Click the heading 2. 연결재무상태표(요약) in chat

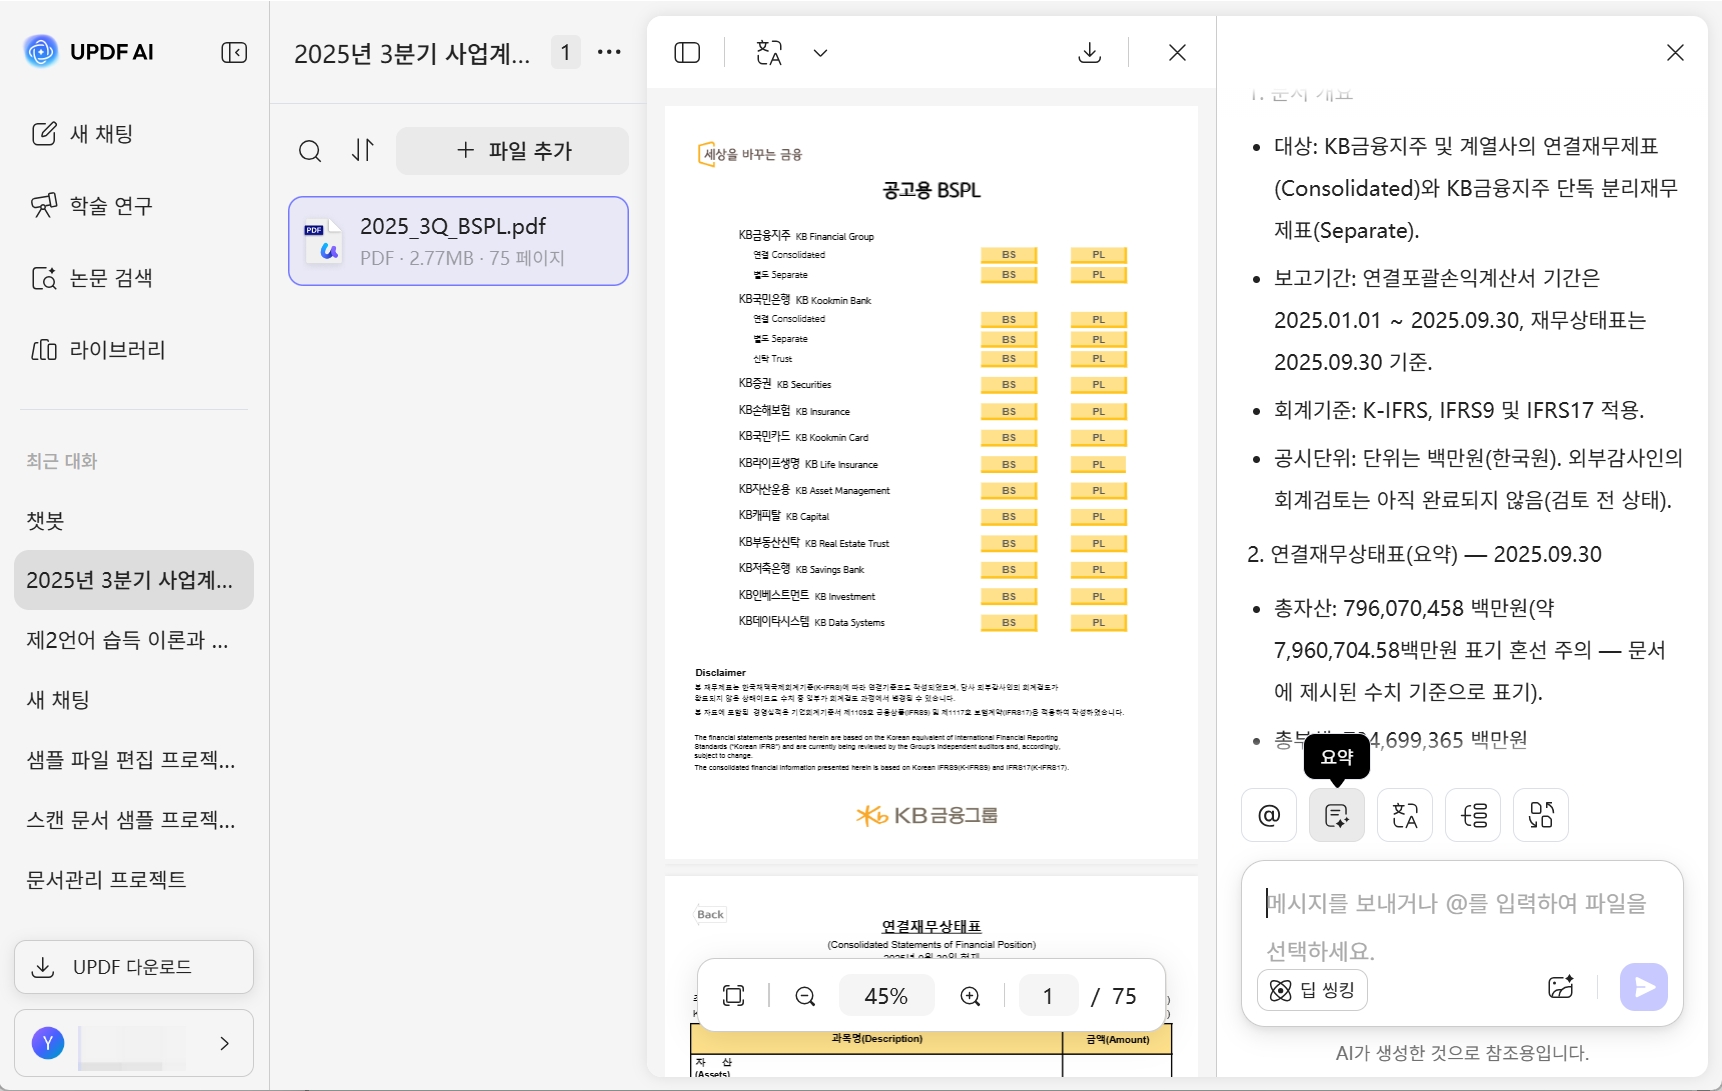1425,554
